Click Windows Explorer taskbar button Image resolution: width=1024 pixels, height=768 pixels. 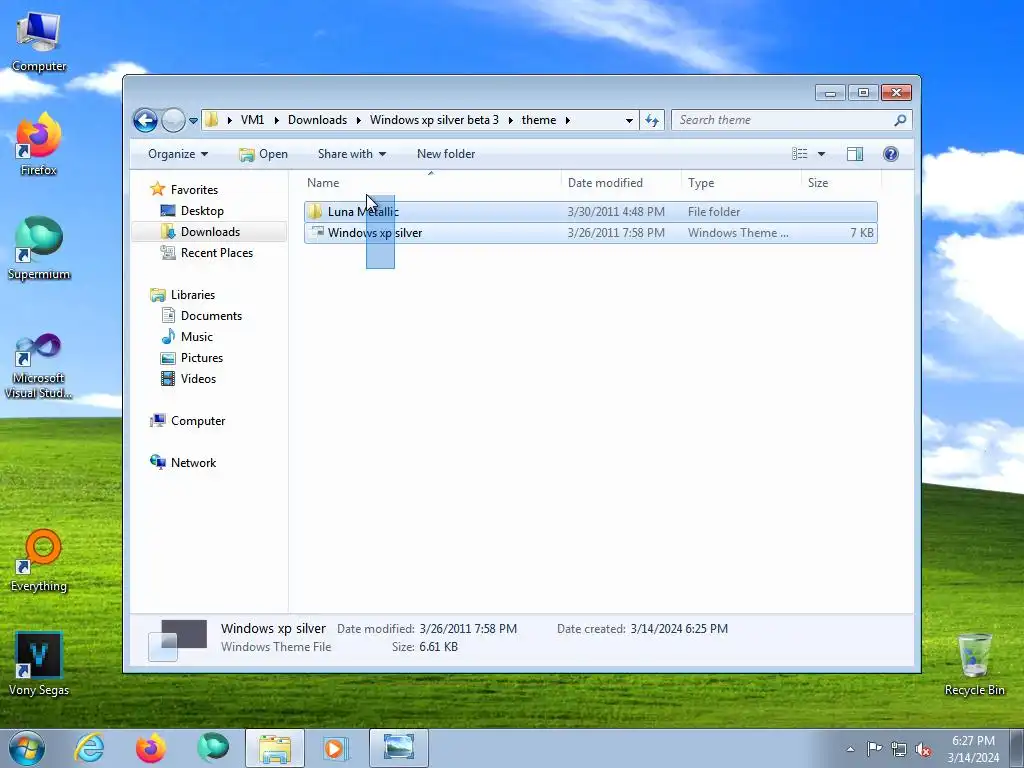point(275,748)
